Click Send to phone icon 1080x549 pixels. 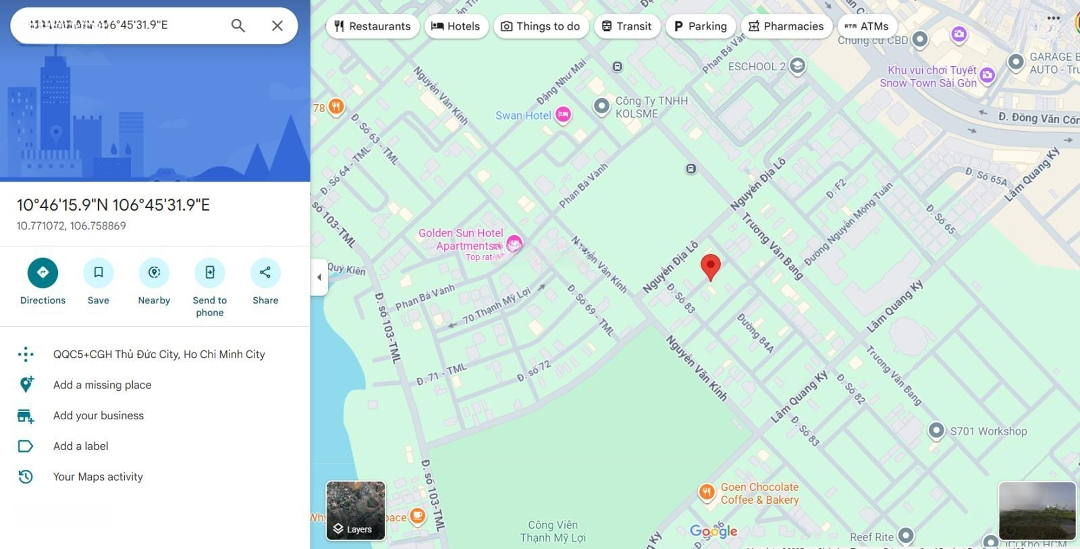pos(210,273)
